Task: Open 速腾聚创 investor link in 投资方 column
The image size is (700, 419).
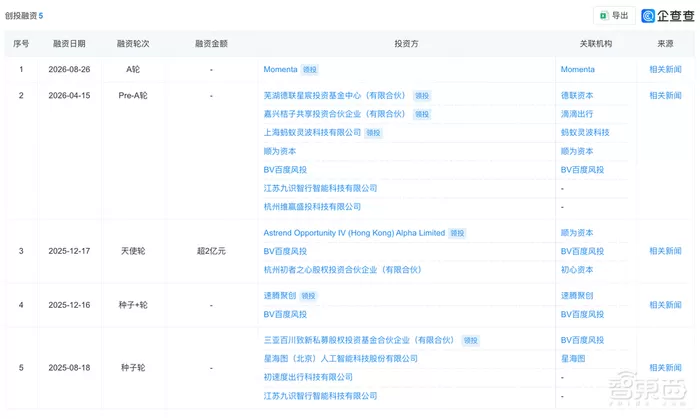Action: (x=280, y=295)
